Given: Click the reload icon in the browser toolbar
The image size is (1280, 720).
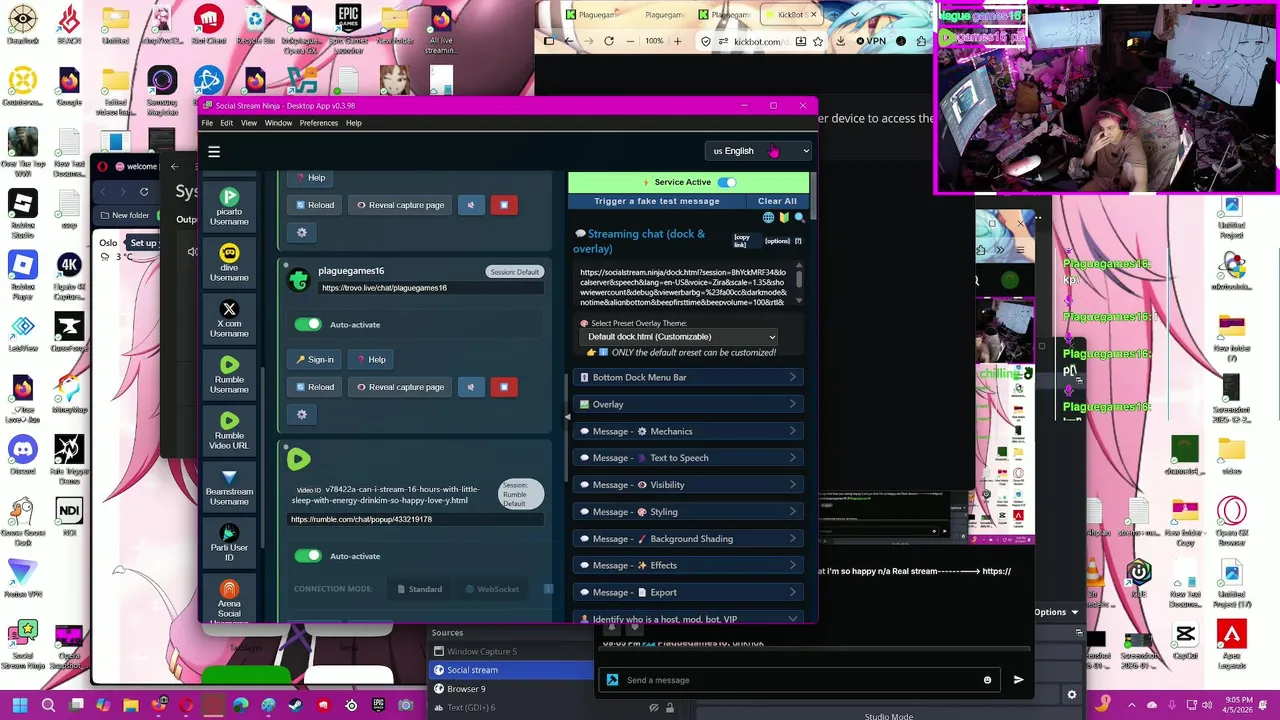Looking at the screenshot, I should [609, 41].
